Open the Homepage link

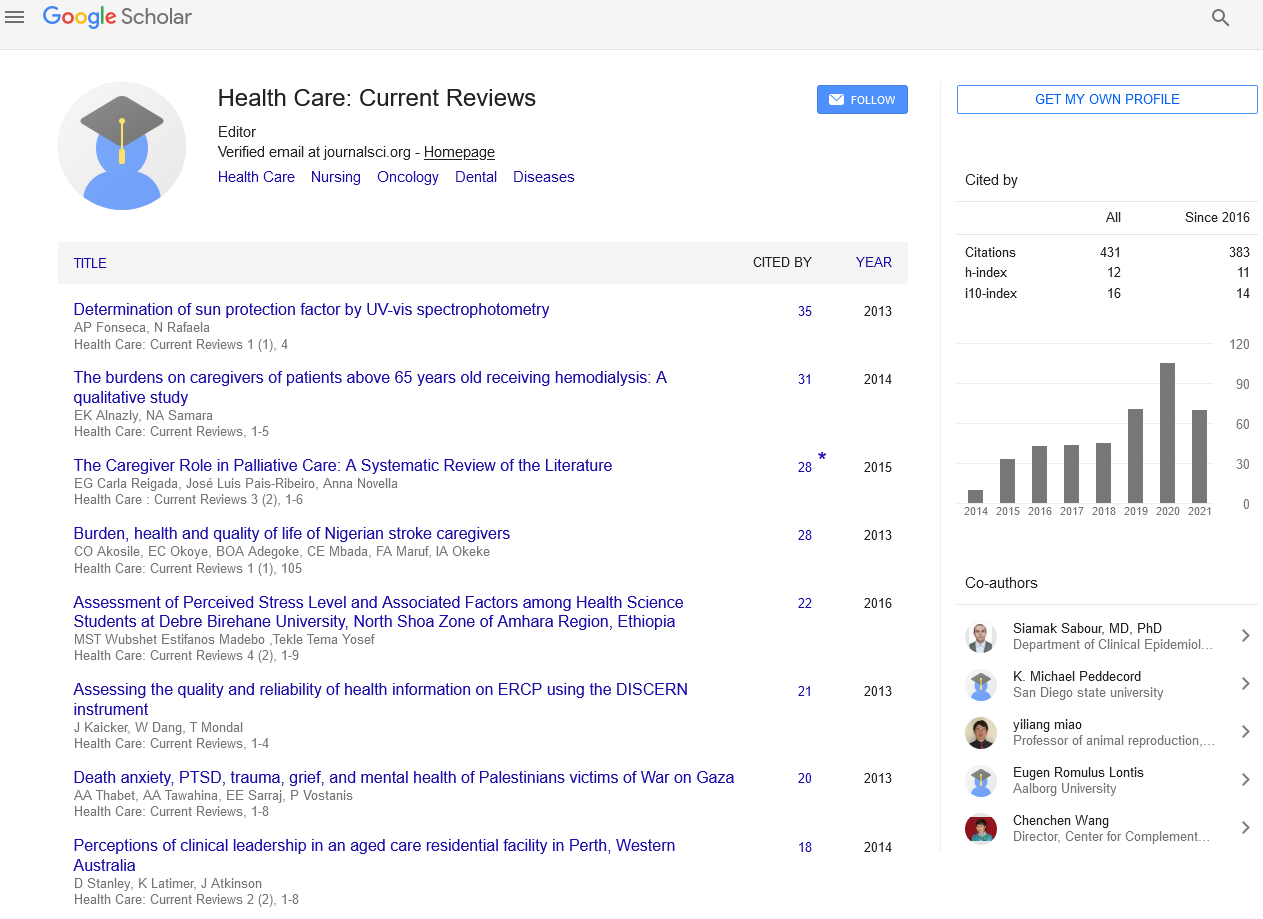pos(459,152)
